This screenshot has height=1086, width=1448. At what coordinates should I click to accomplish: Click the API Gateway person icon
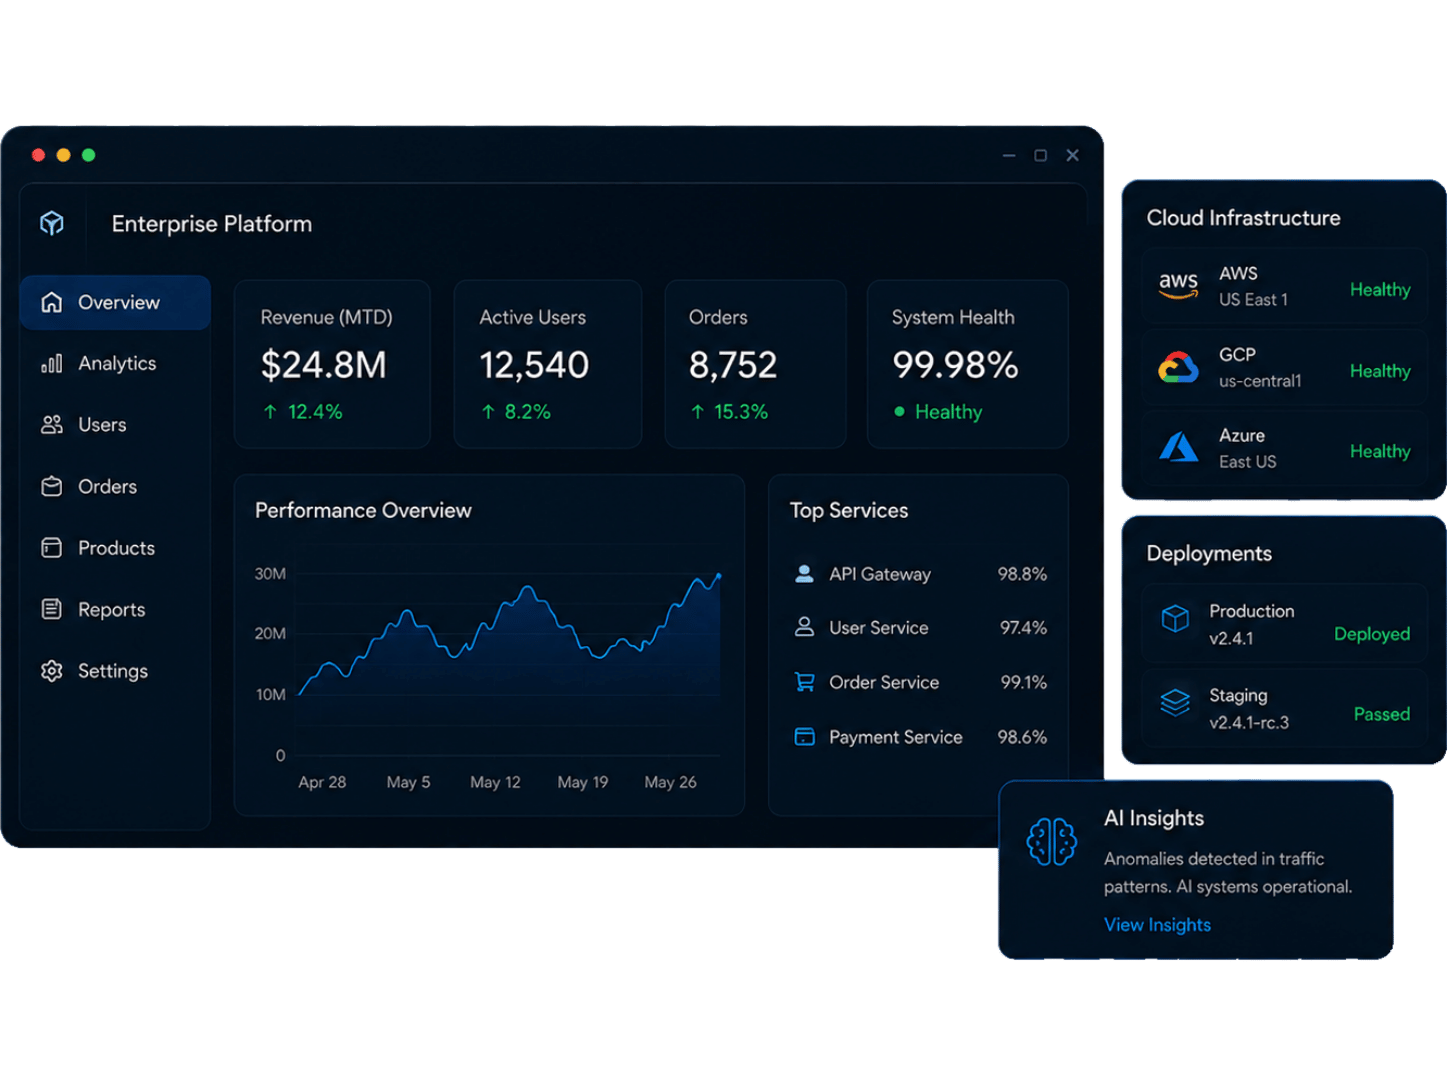(x=804, y=574)
